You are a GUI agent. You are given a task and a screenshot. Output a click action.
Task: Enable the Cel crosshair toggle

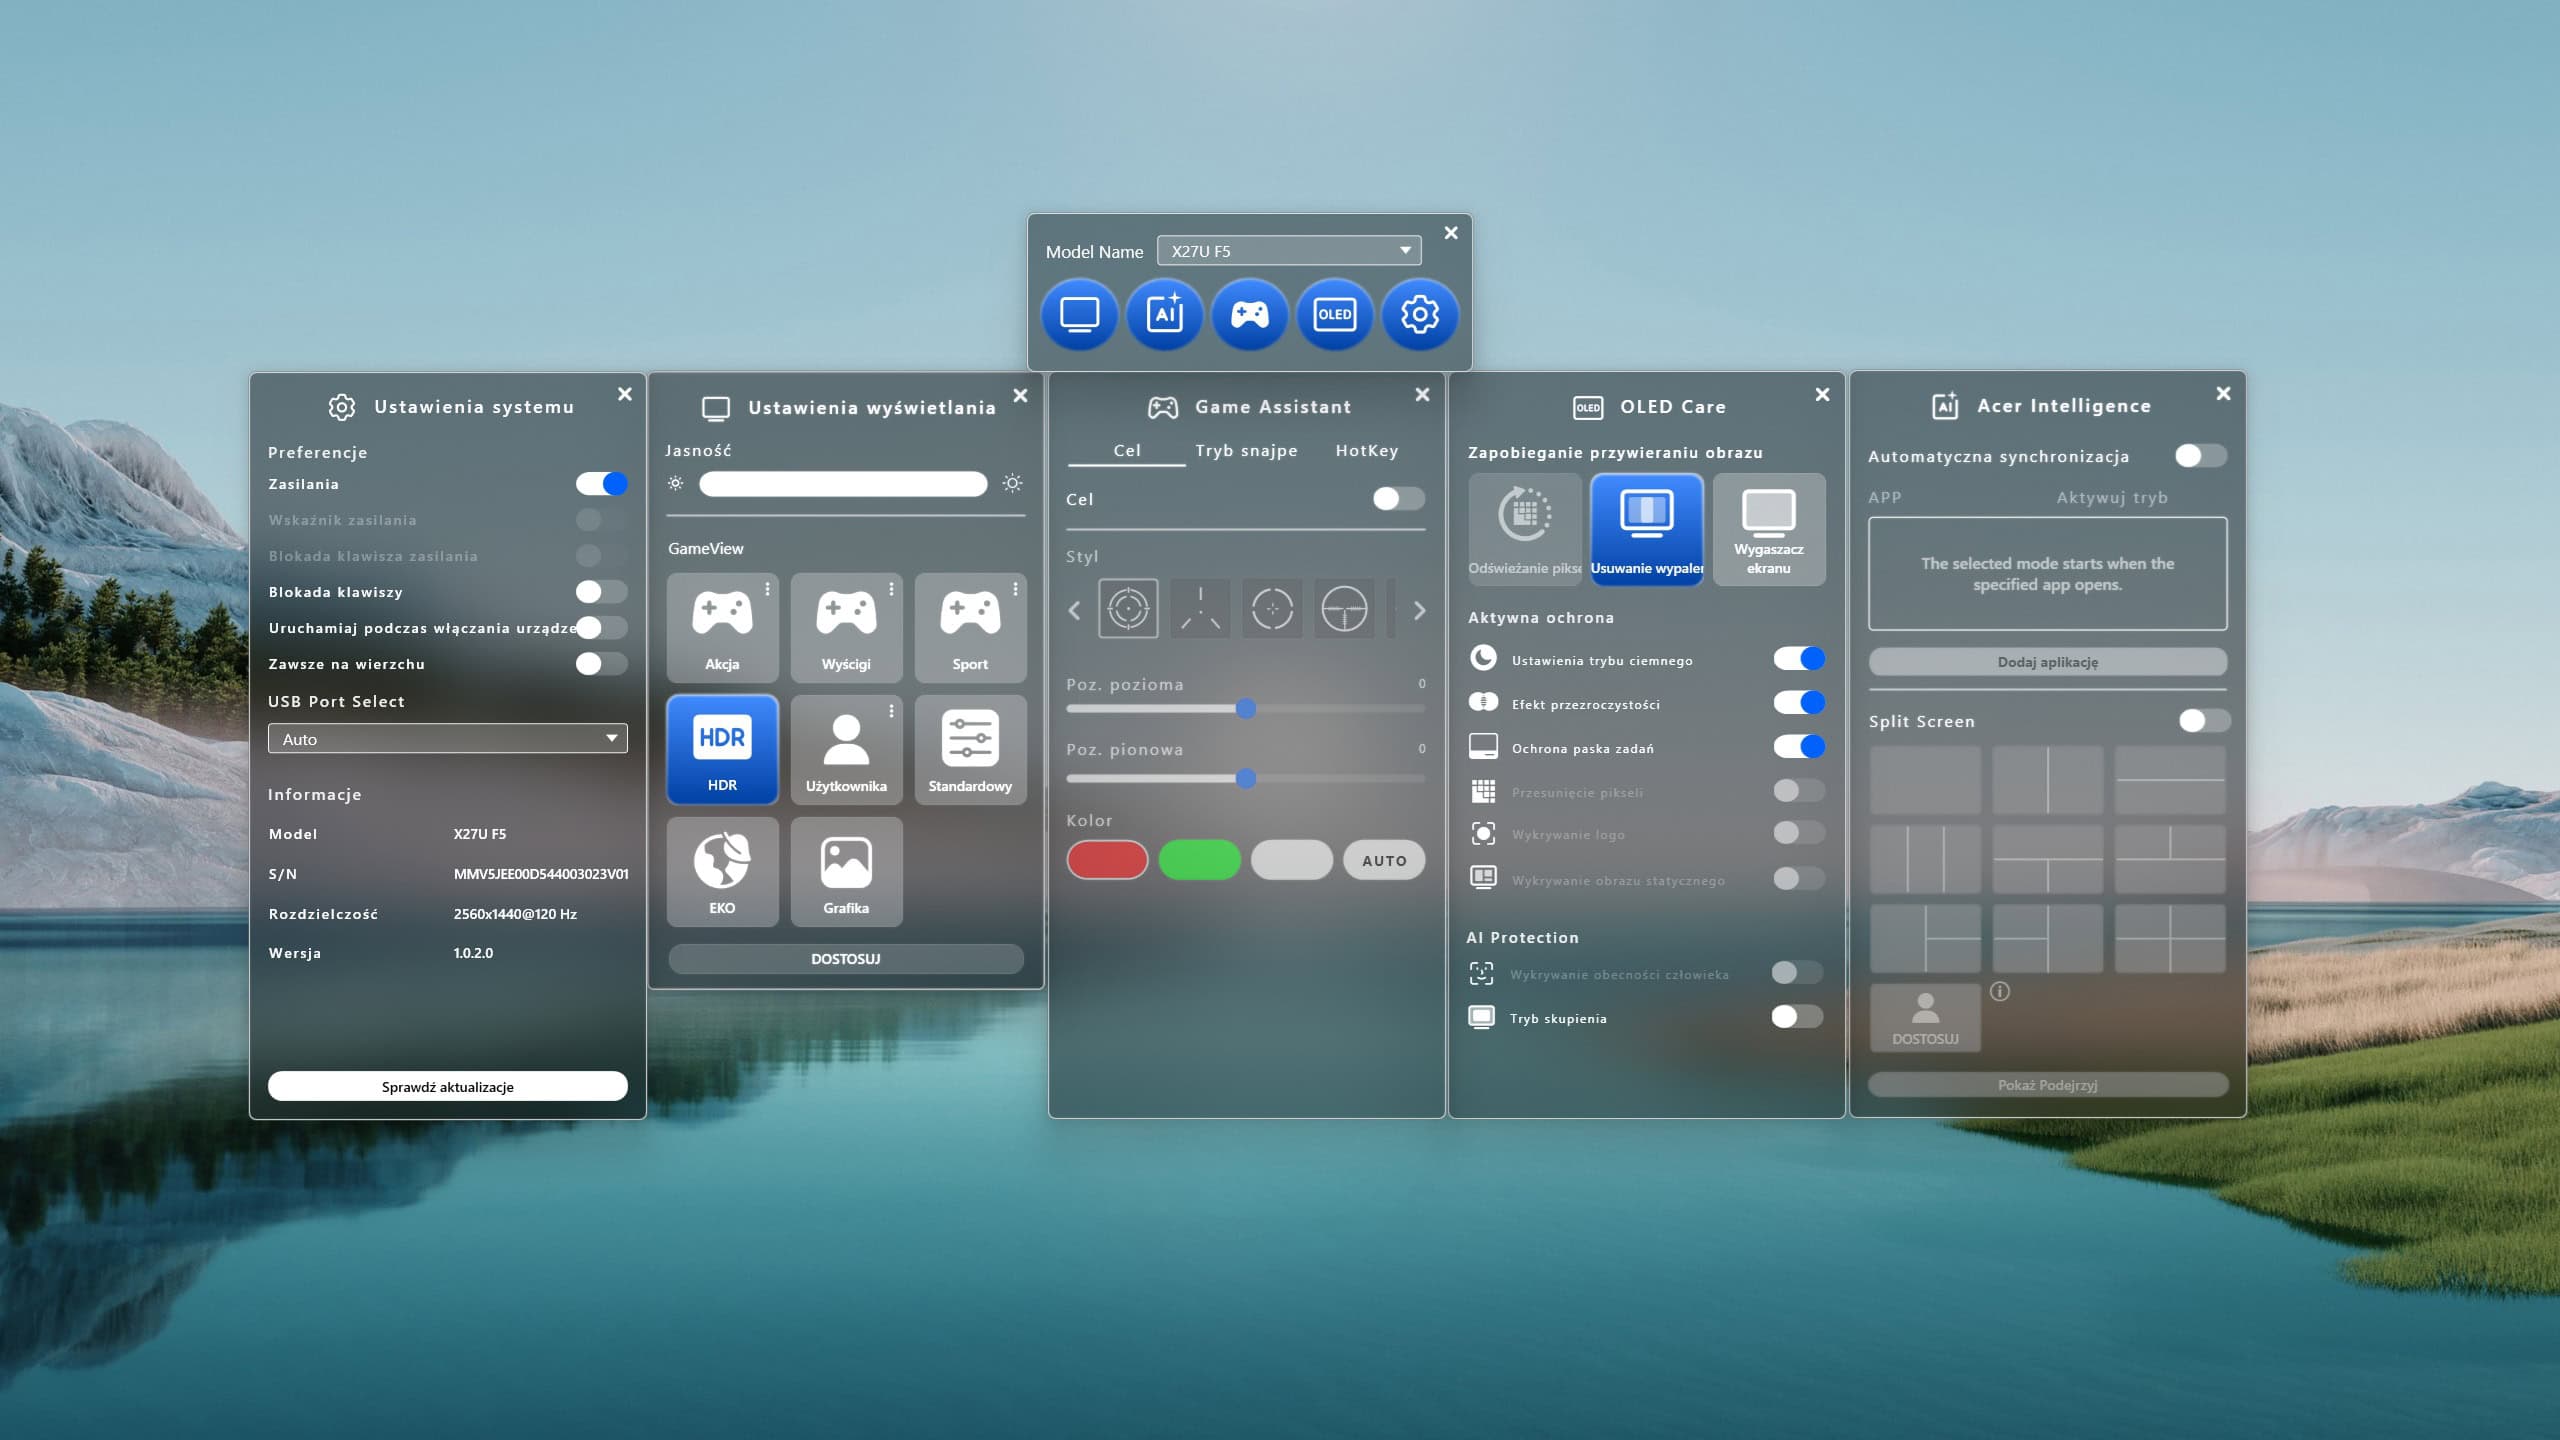(x=1399, y=499)
